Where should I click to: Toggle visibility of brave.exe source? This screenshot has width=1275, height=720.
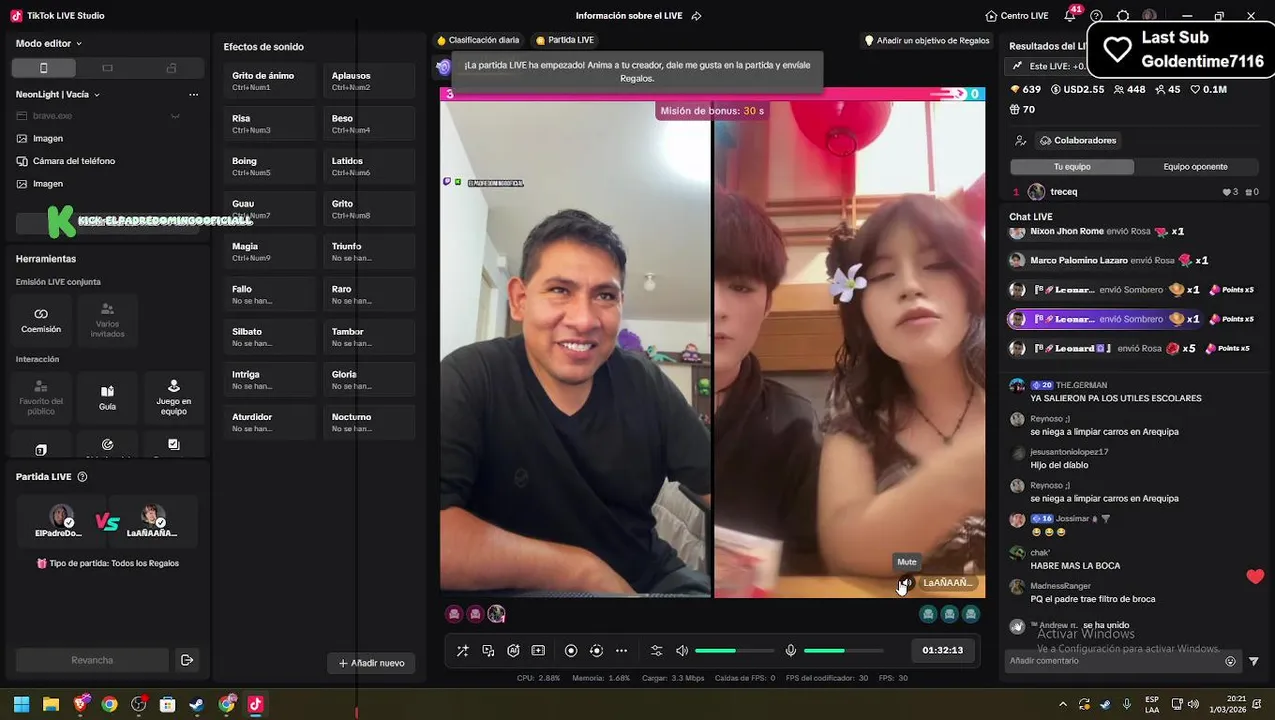click(175, 116)
